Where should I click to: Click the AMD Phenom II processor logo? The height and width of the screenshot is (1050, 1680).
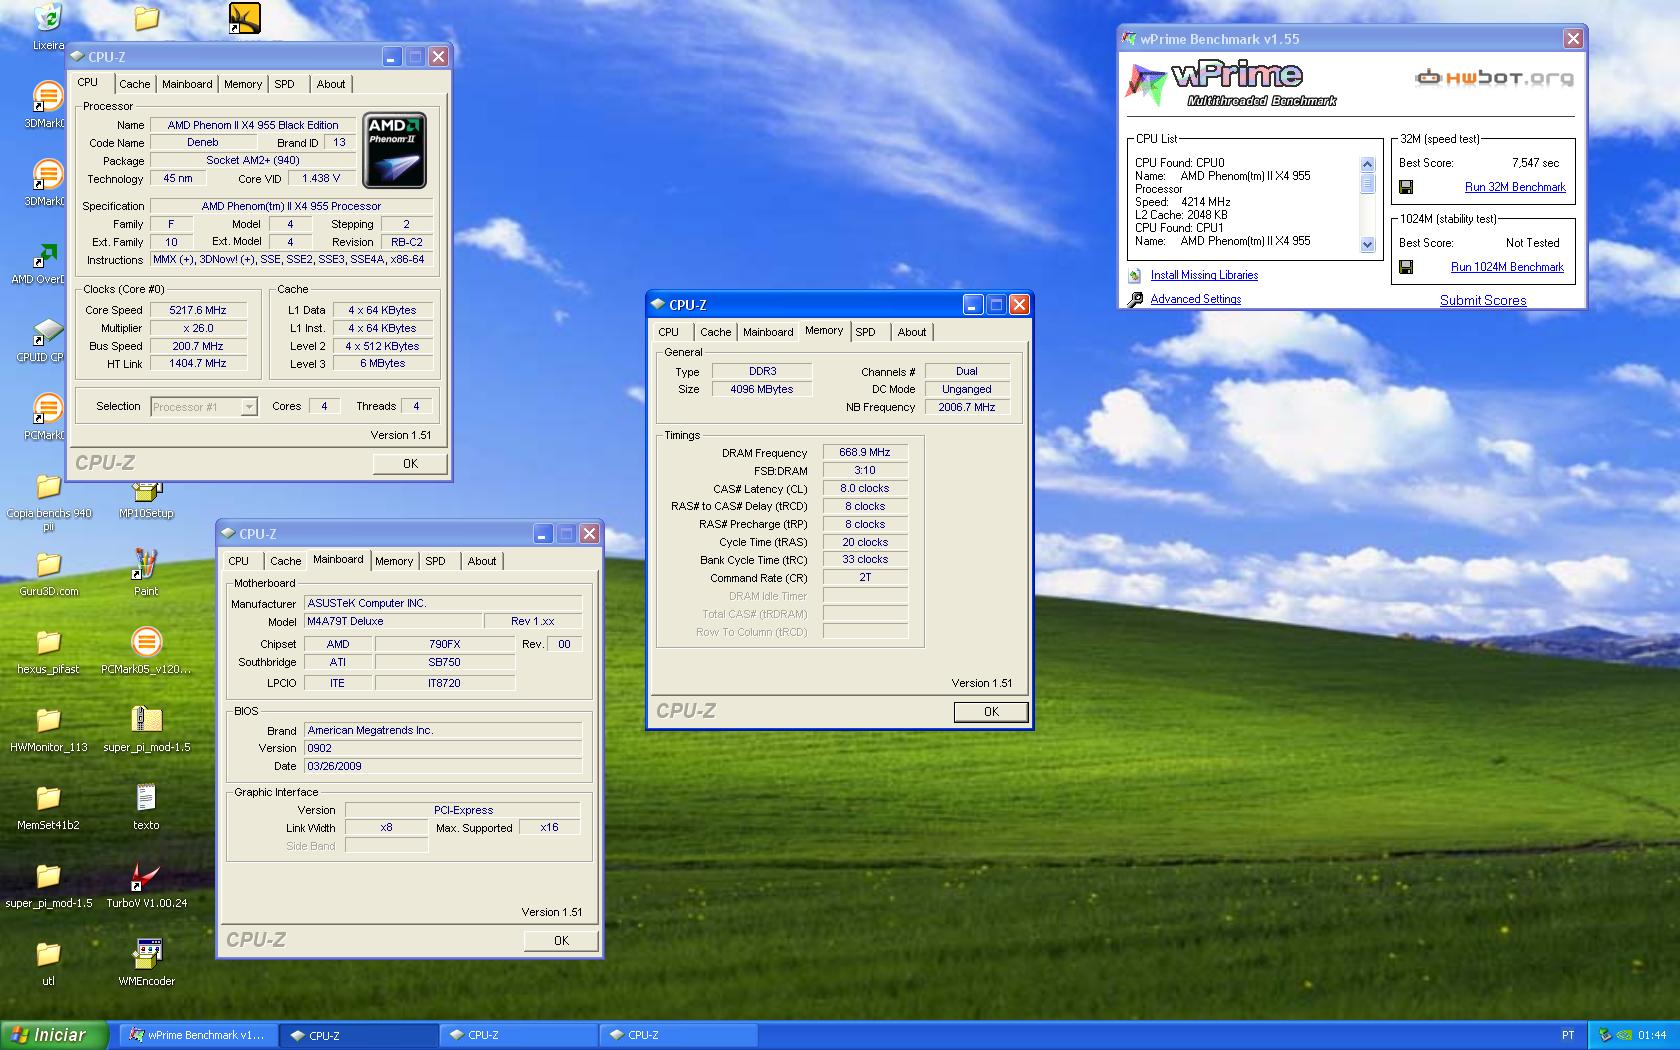coord(394,151)
